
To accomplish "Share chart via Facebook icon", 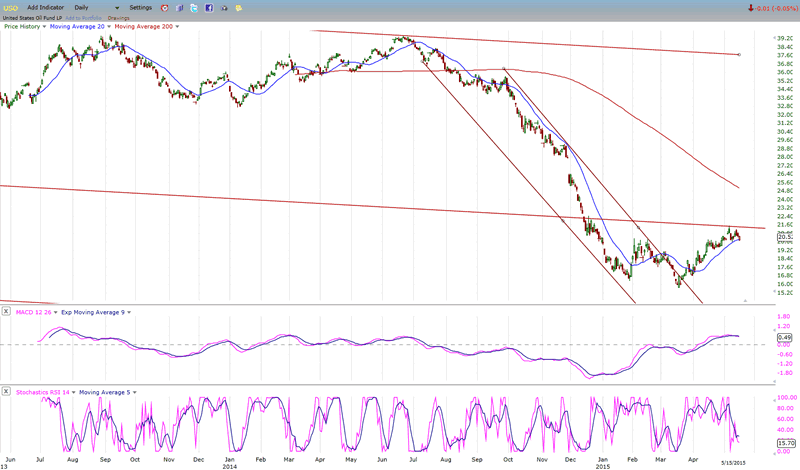I will [208, 7].
